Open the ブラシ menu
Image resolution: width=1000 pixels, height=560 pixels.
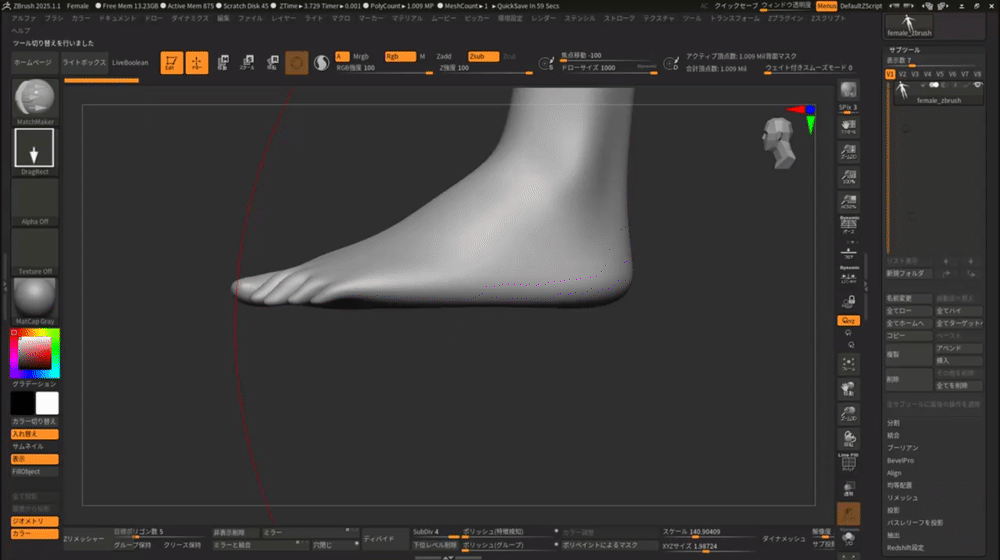[x=54, y=18]
